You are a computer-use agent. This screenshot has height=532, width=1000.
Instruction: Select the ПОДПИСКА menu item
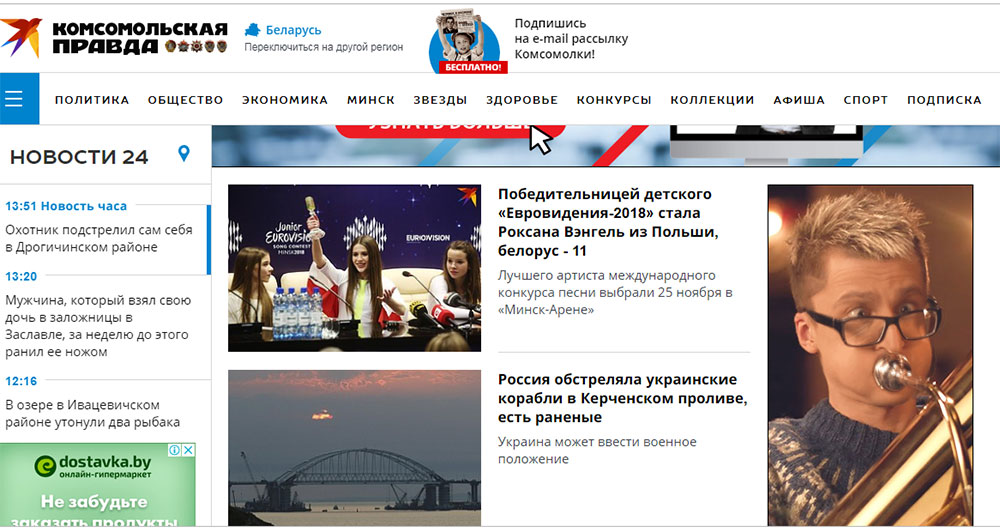(944, 100)
